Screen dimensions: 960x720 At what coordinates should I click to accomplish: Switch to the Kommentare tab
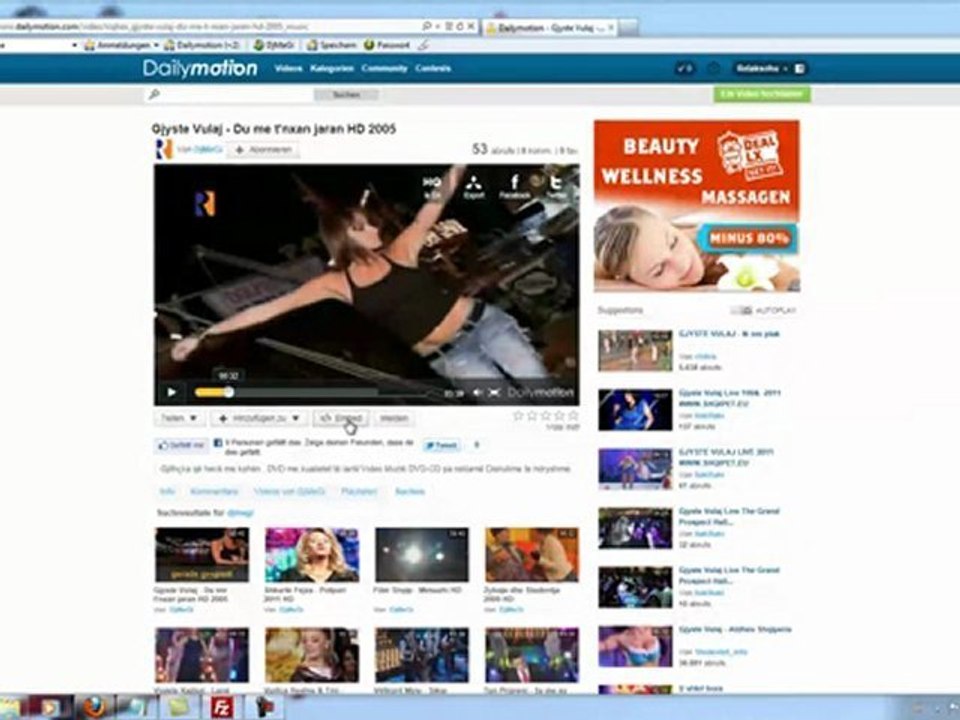pos(214,491)
